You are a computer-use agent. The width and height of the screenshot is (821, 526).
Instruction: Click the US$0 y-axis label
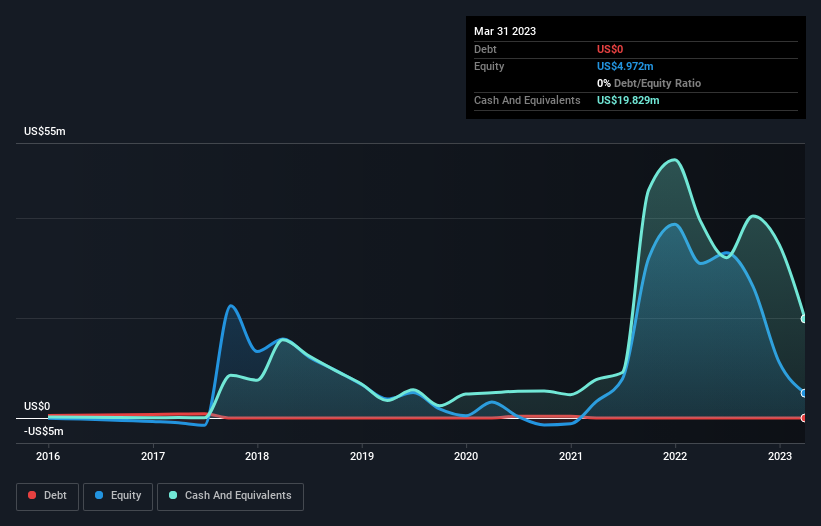coord(37,407)
